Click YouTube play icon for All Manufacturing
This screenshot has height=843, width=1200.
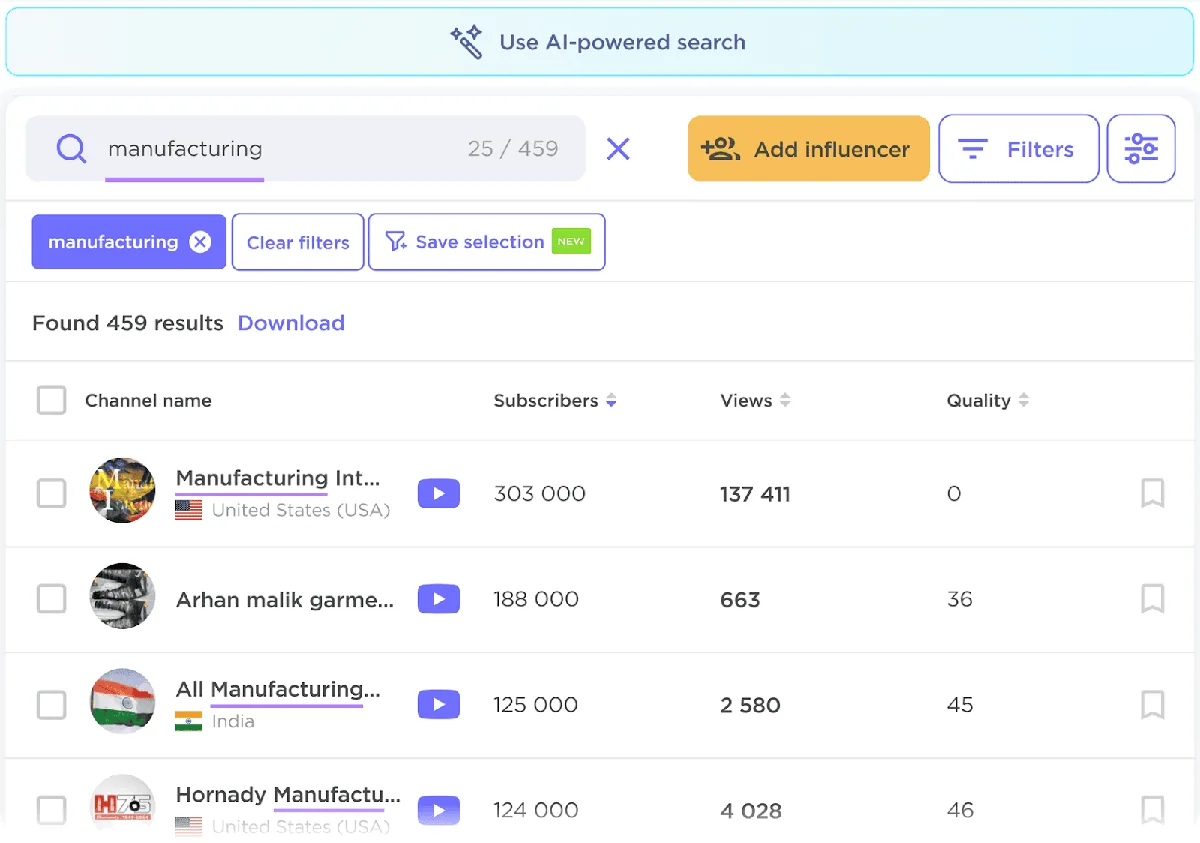(x=439, y=704)
